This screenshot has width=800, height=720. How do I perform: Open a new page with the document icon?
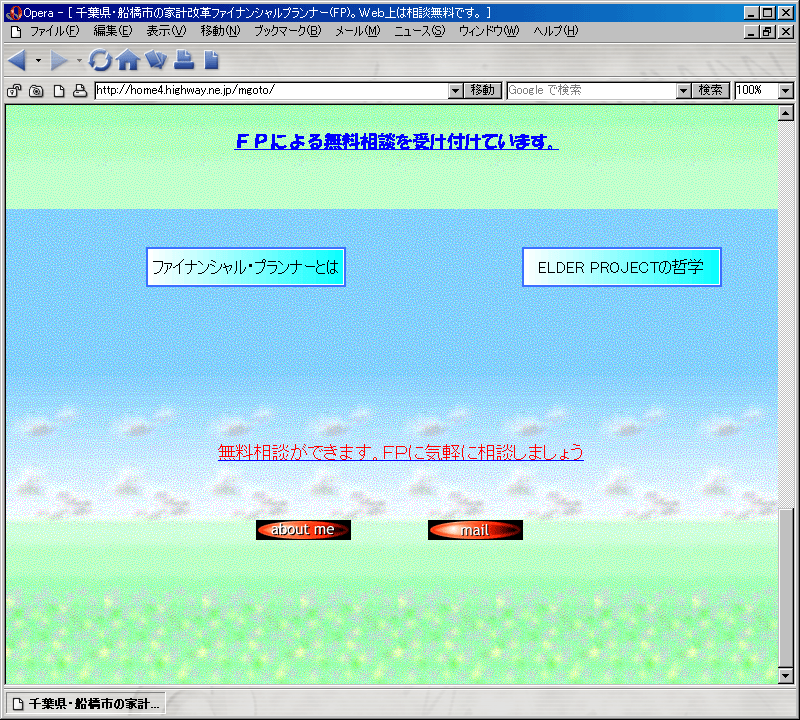pos(211,60)
